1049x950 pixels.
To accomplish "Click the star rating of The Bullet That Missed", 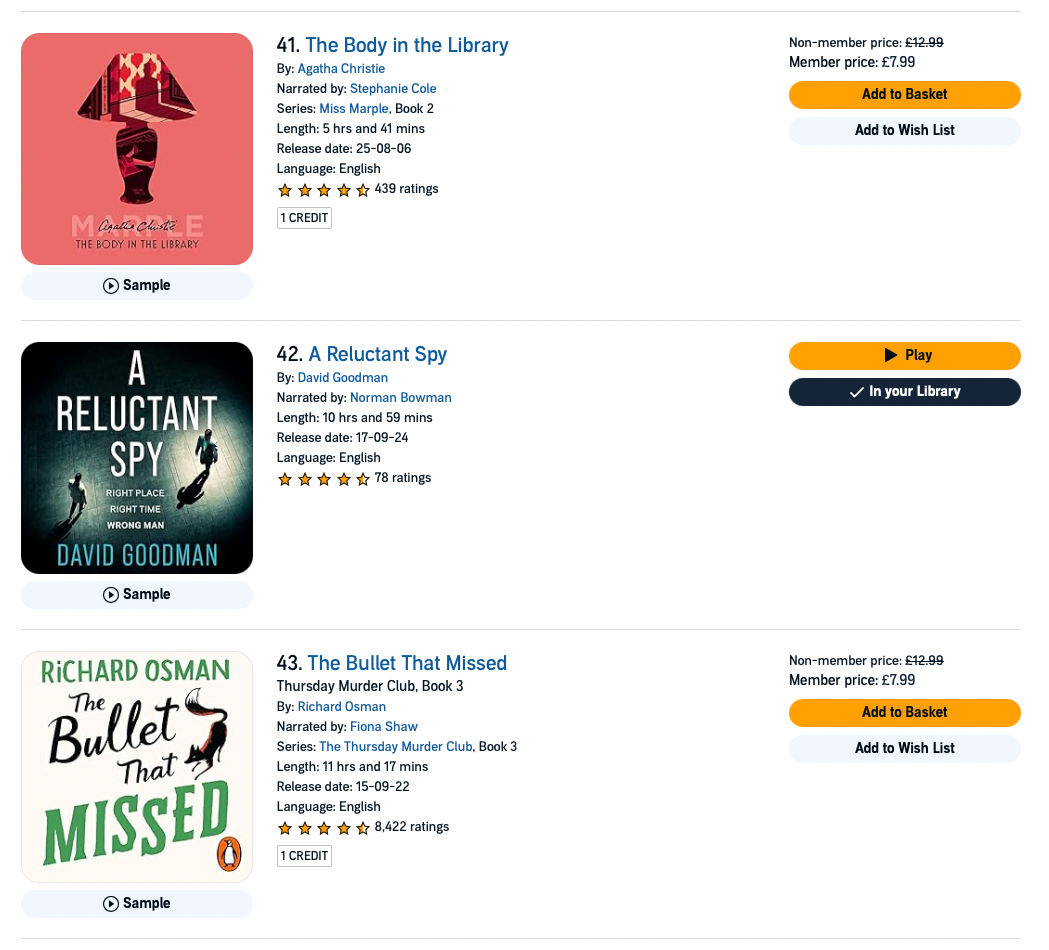I will coord(324,829).
